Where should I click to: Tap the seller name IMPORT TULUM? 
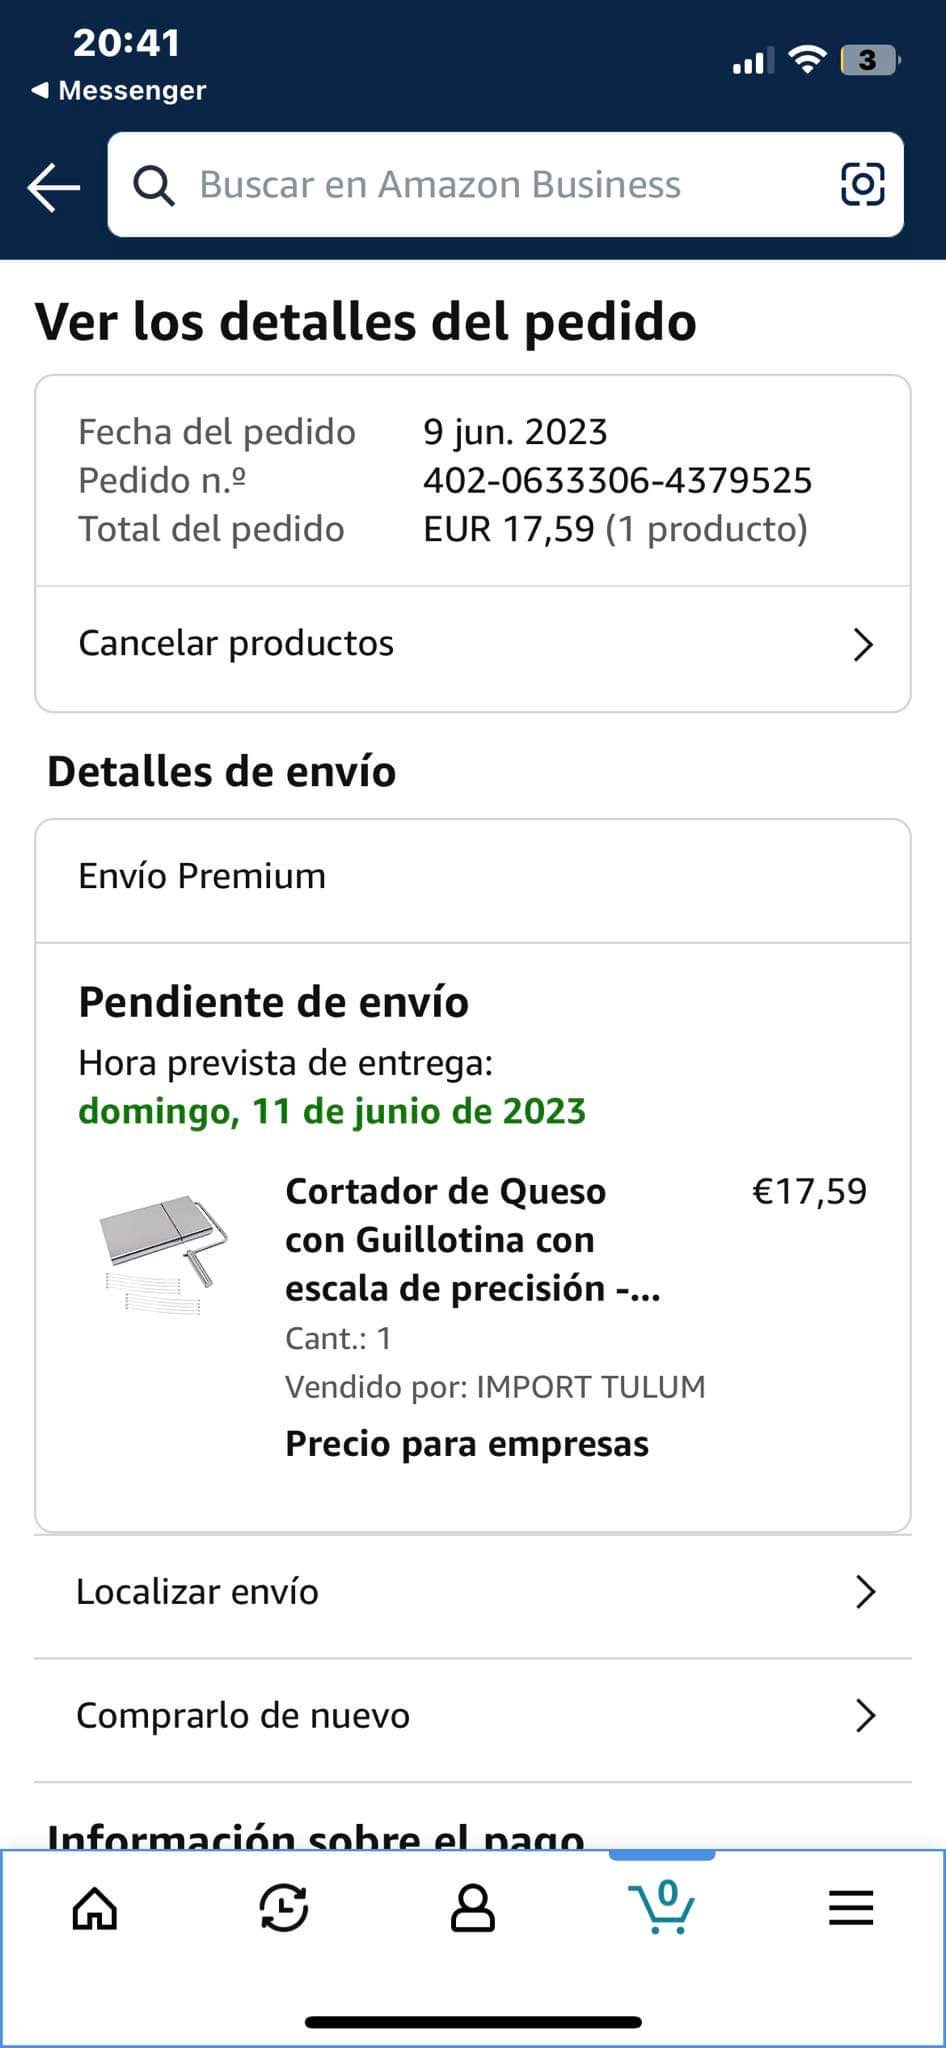590,1387
